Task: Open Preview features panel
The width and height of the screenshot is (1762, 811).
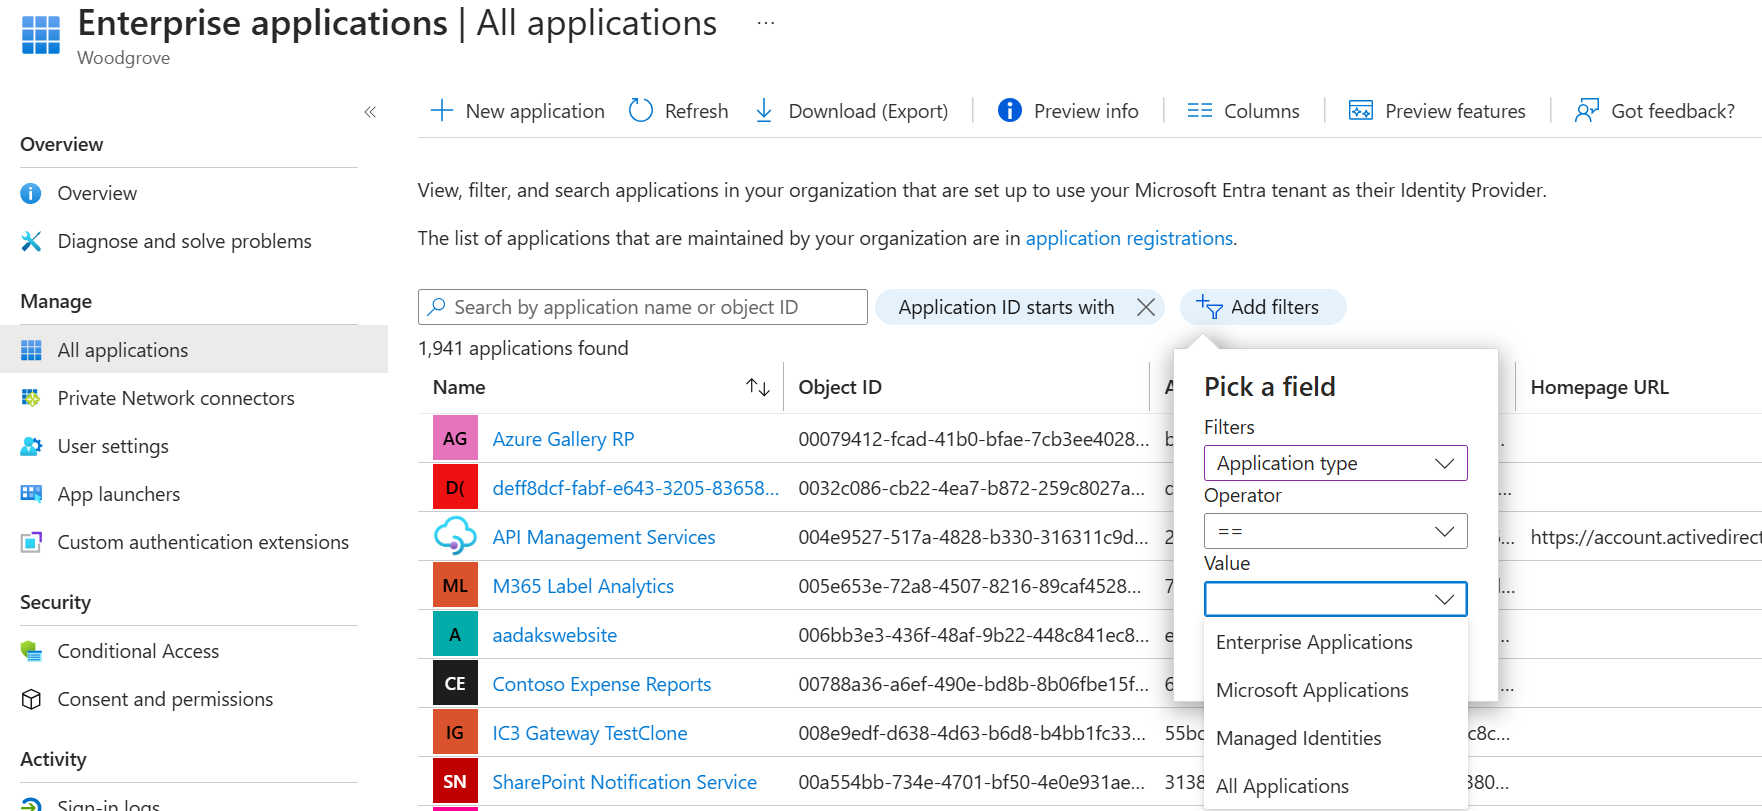Action: 1437,111
